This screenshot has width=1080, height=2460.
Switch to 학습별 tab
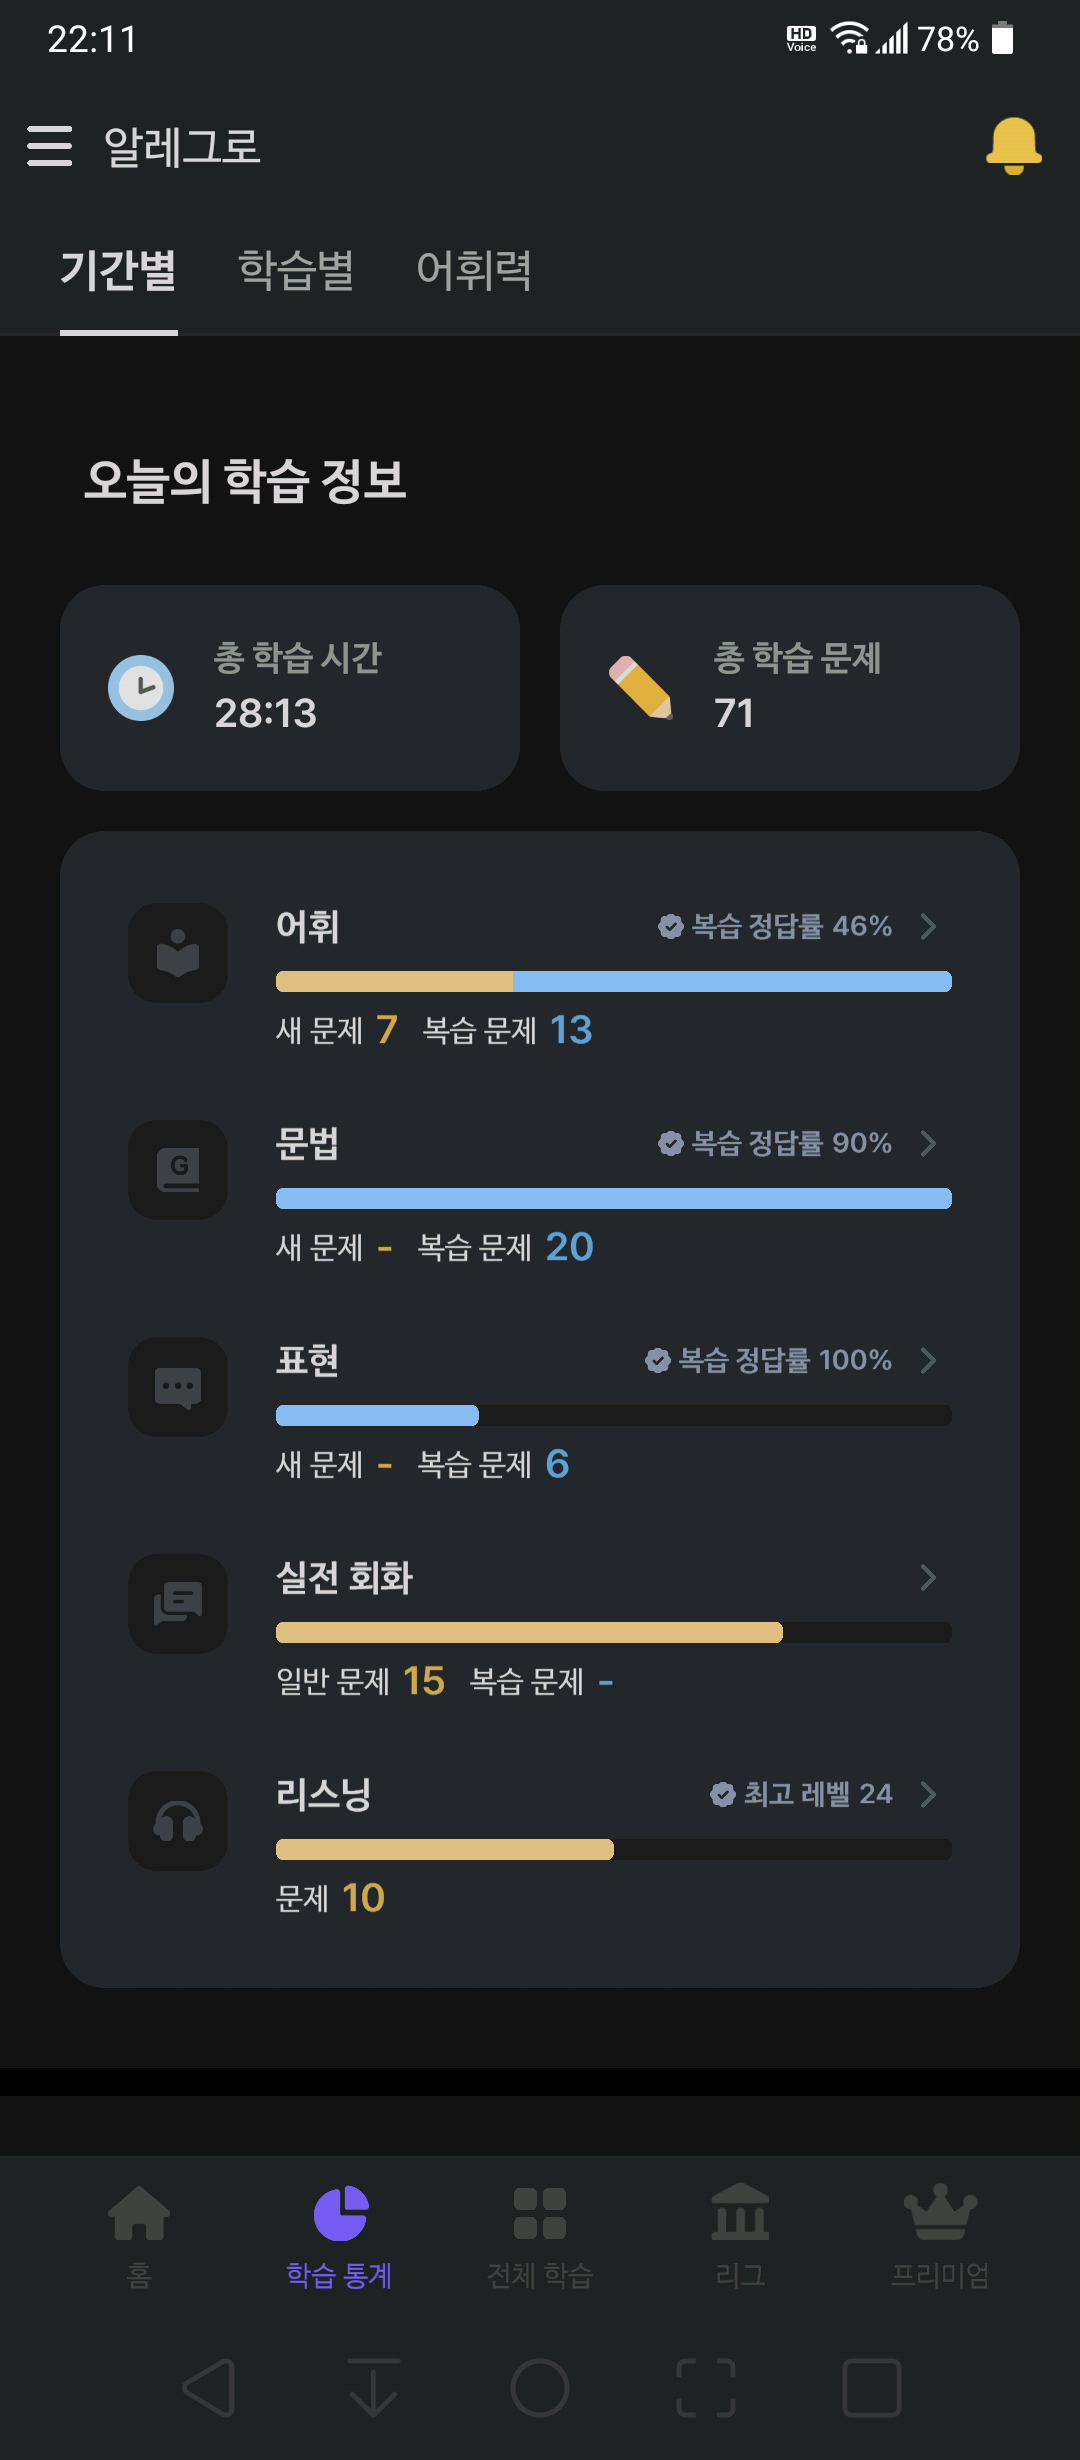[x=296, y=270]
